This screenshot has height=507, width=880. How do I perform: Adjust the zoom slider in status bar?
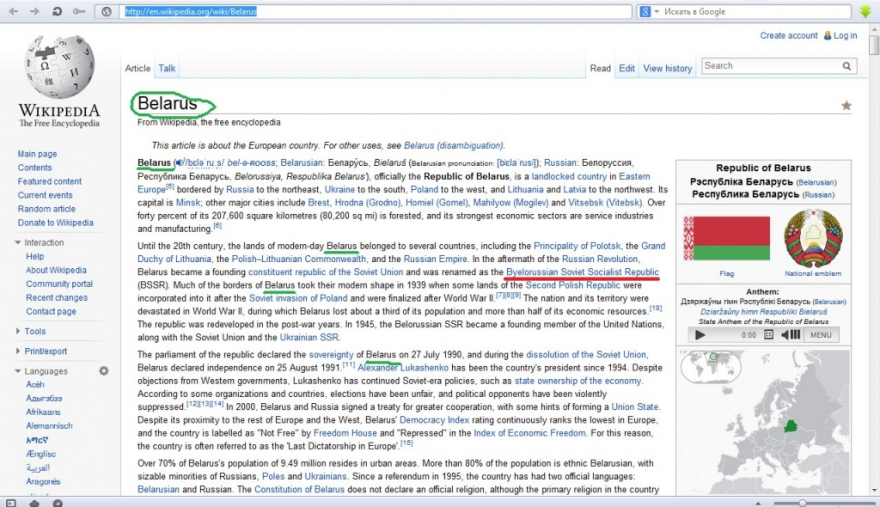800,501
